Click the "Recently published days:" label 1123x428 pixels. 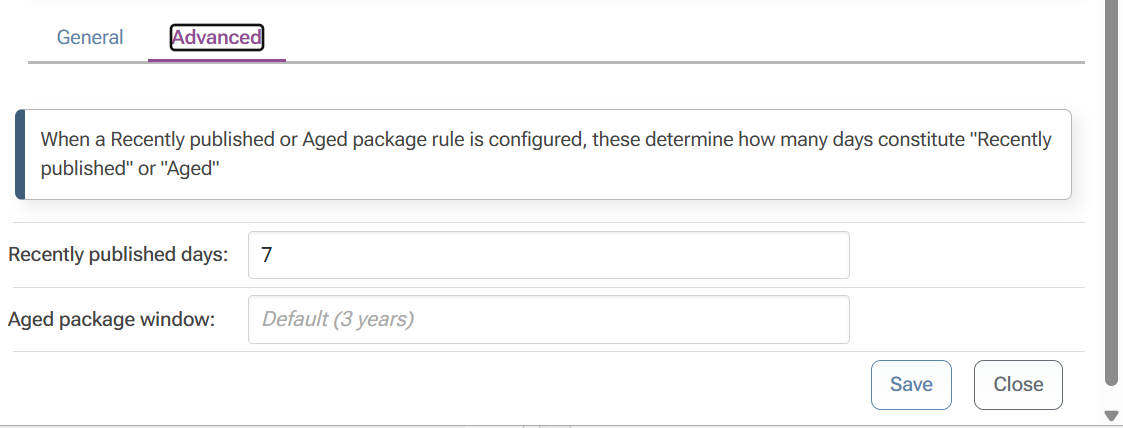(118, 255)
